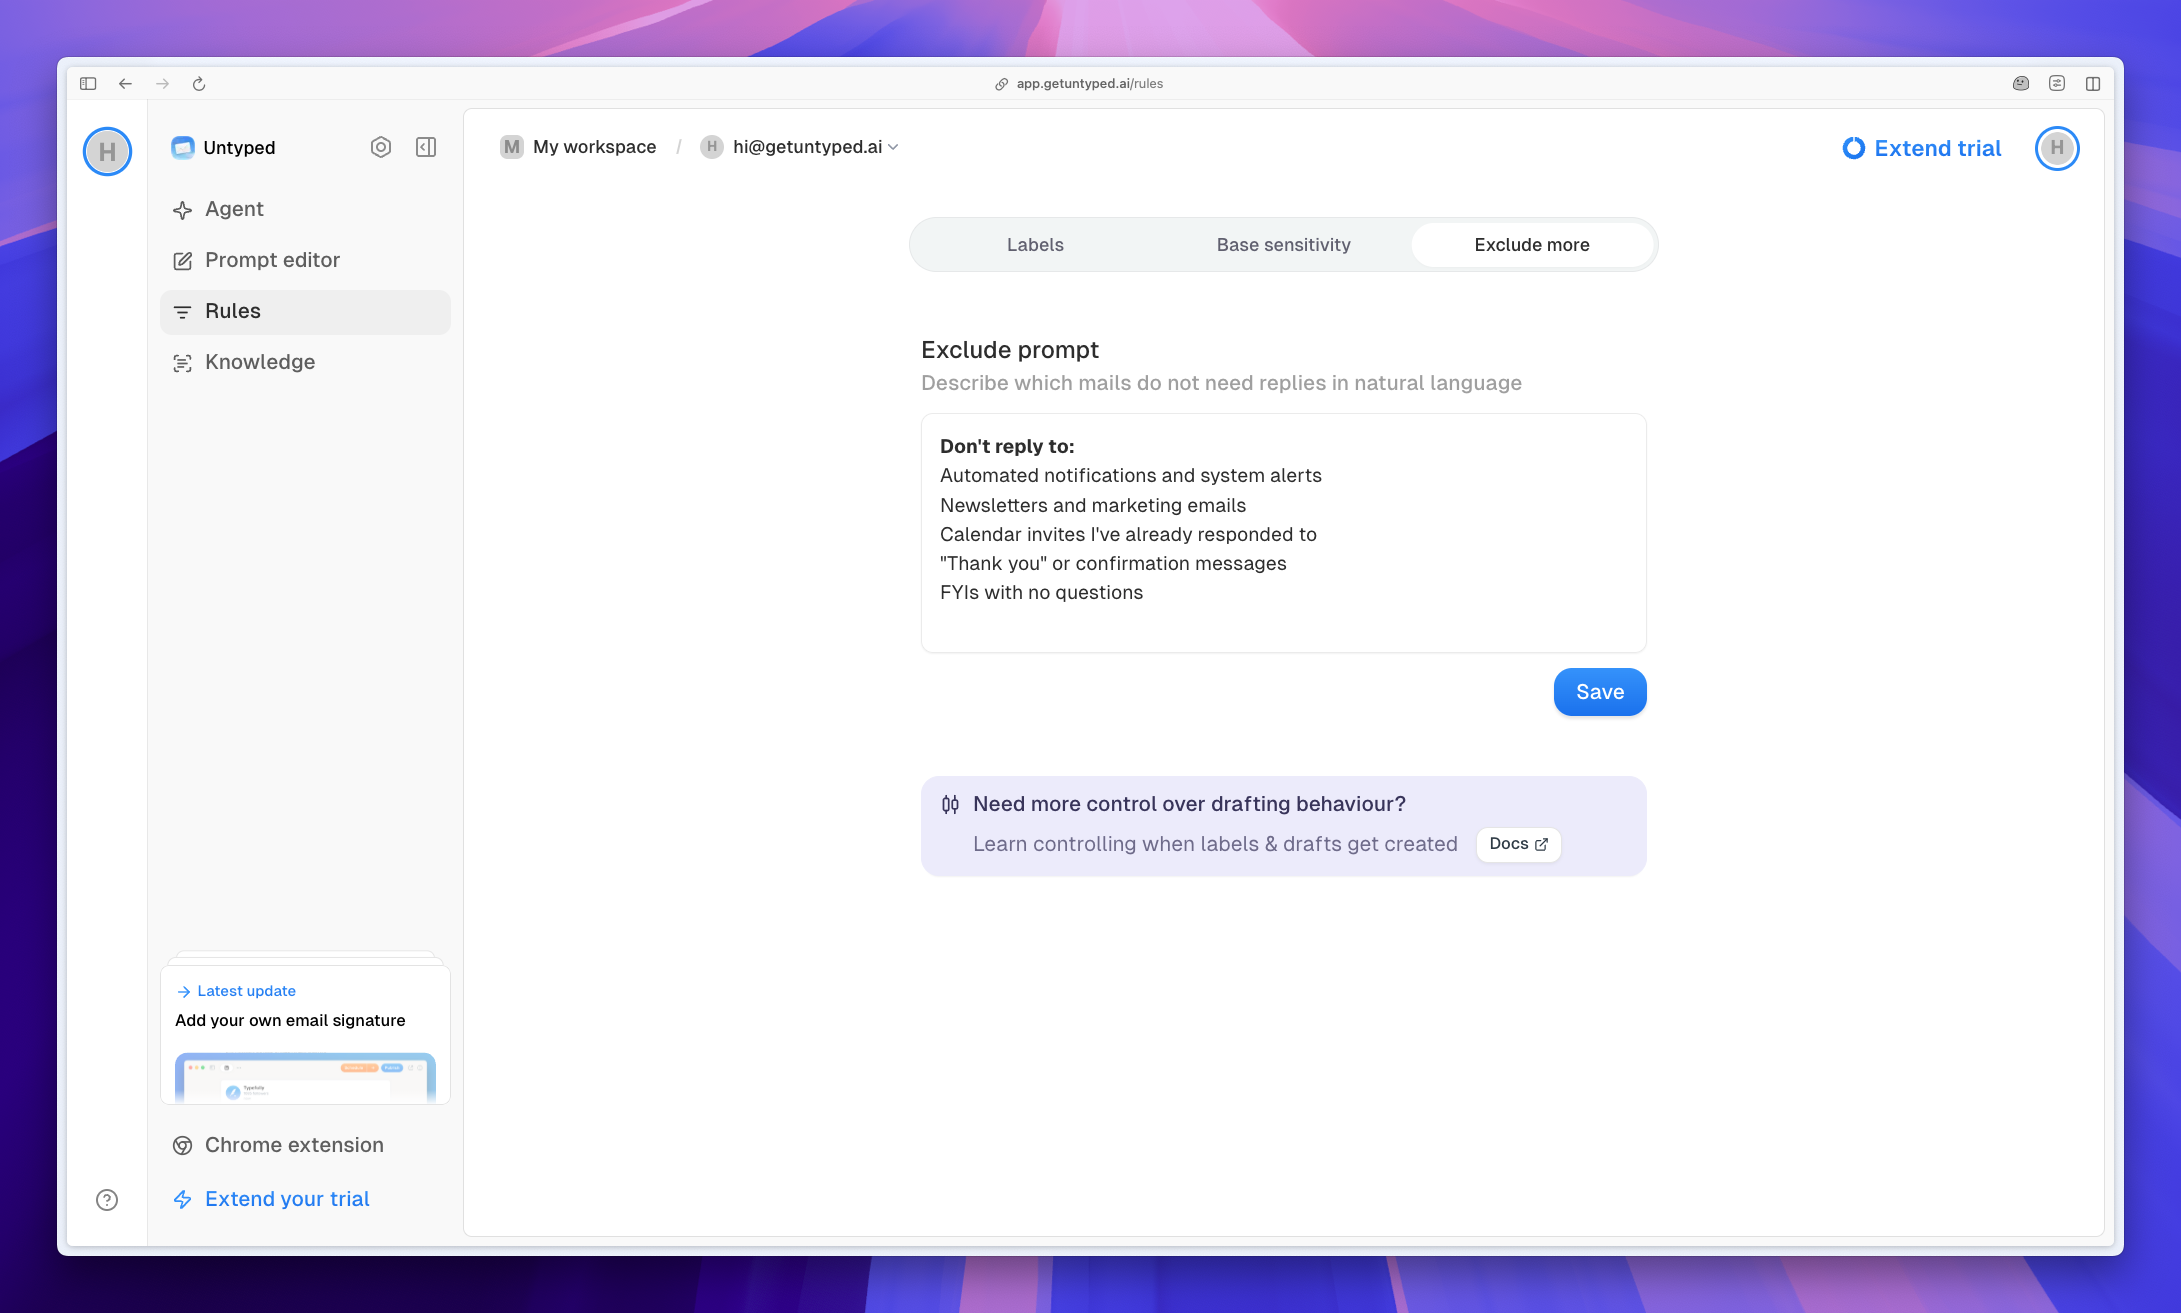The width and height of the screenshot is (2181, 1313).
Task: Toggle the browser sidebar view
Action: coord(87,84)
